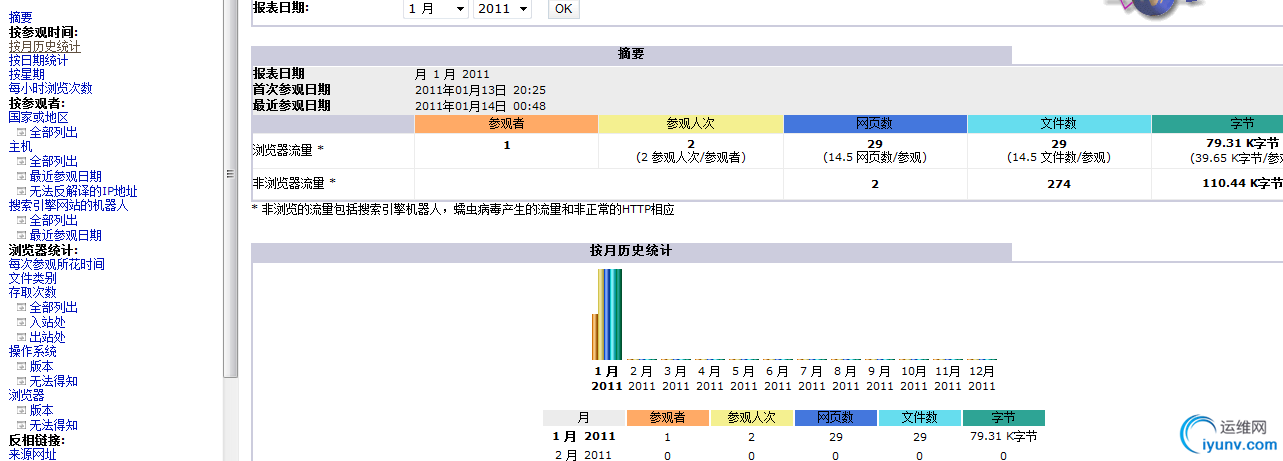The height and width of the screenshot is (461, 1283).
Task: Click list icon beside 最近参观日期 under 主机
Action: pyautogui.click(x=21, y=176)
